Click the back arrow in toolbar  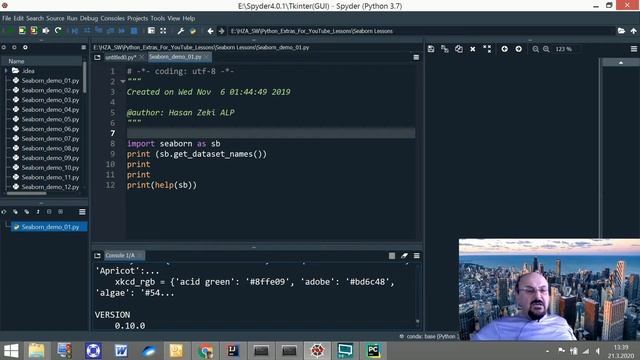coord(210,31)
